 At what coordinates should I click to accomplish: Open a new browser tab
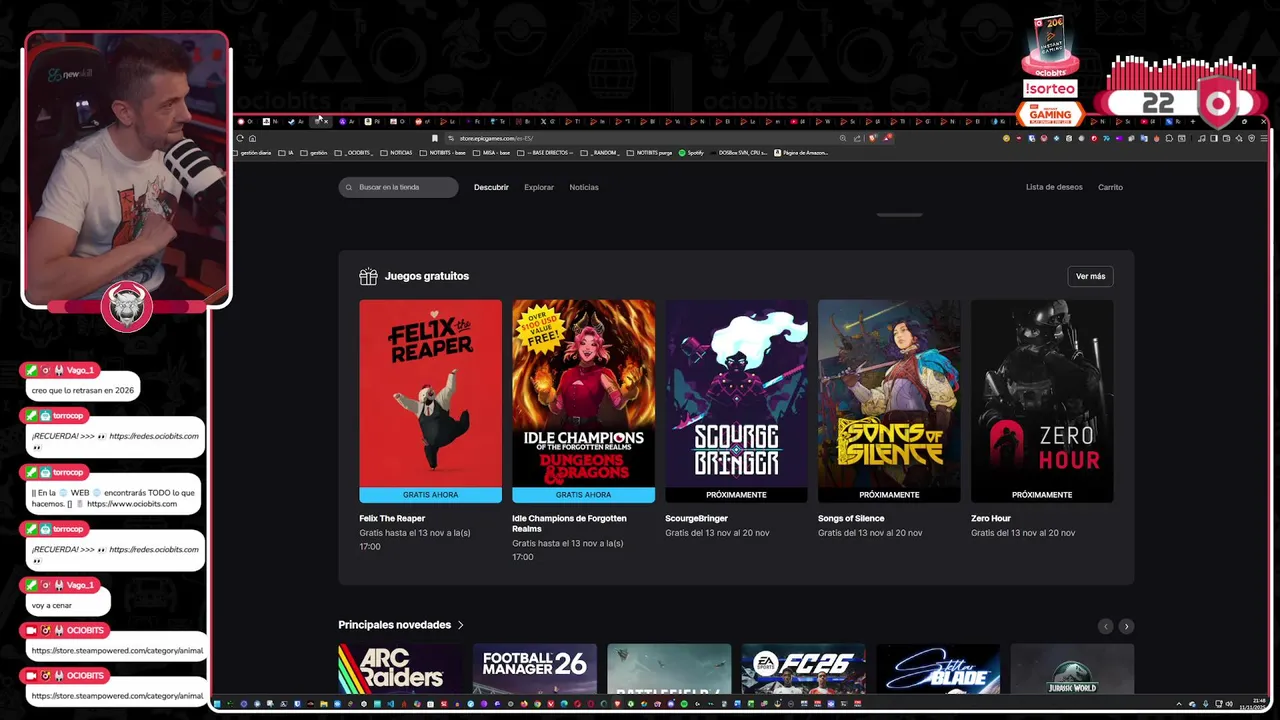click(1193, 121)
